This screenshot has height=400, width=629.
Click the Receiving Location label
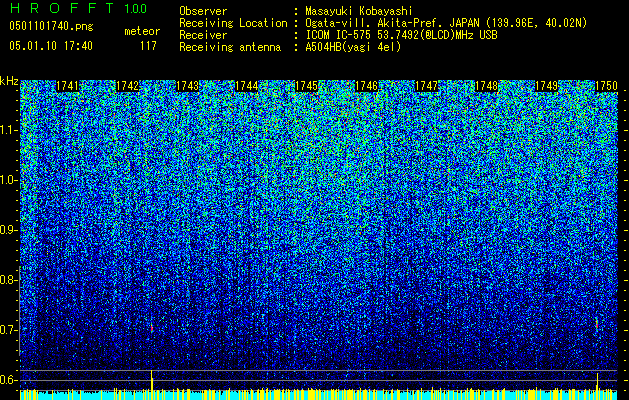coord(233,23)
